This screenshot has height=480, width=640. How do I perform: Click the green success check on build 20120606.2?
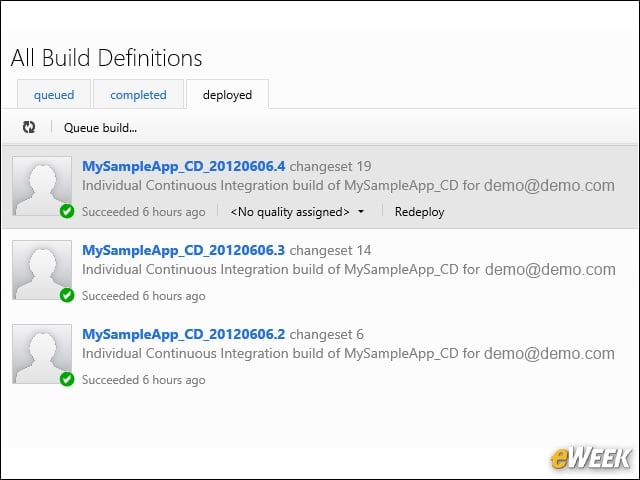click(67, 379)
